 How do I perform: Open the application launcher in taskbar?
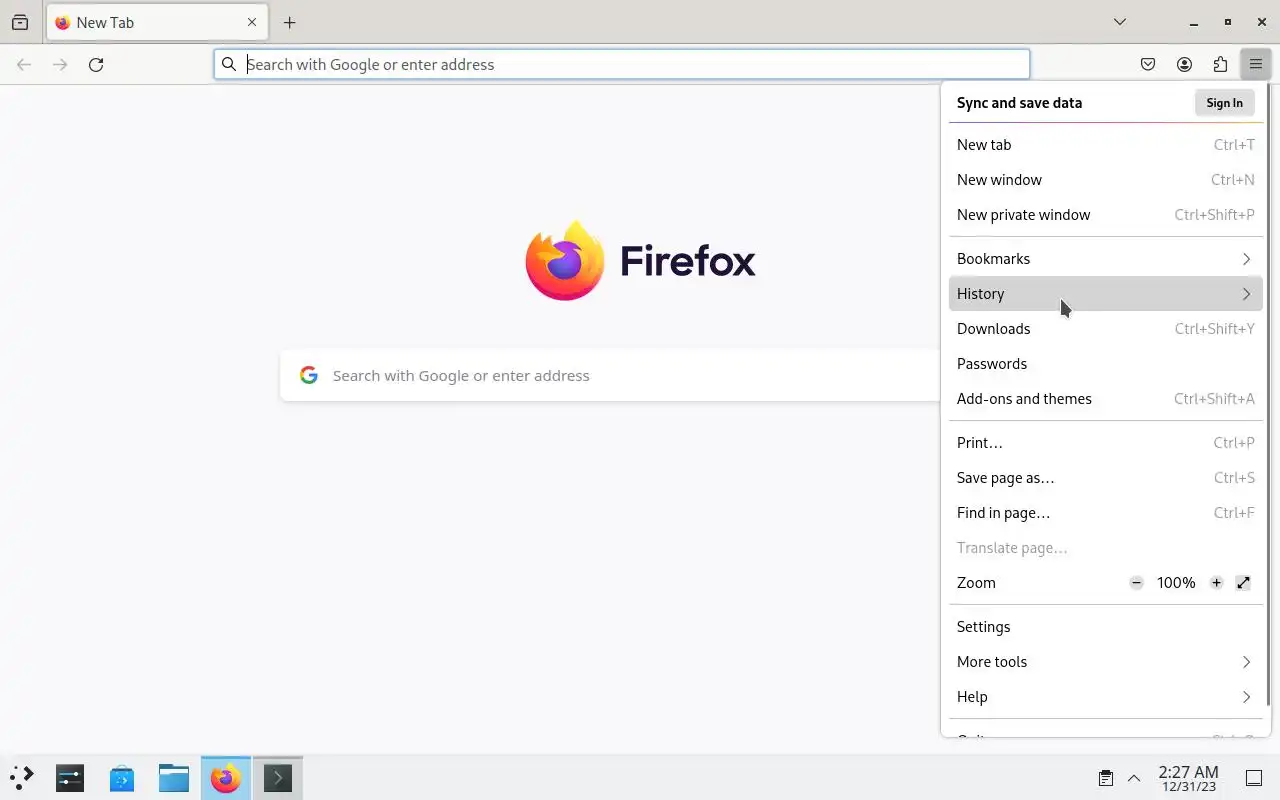pos(22,777)
